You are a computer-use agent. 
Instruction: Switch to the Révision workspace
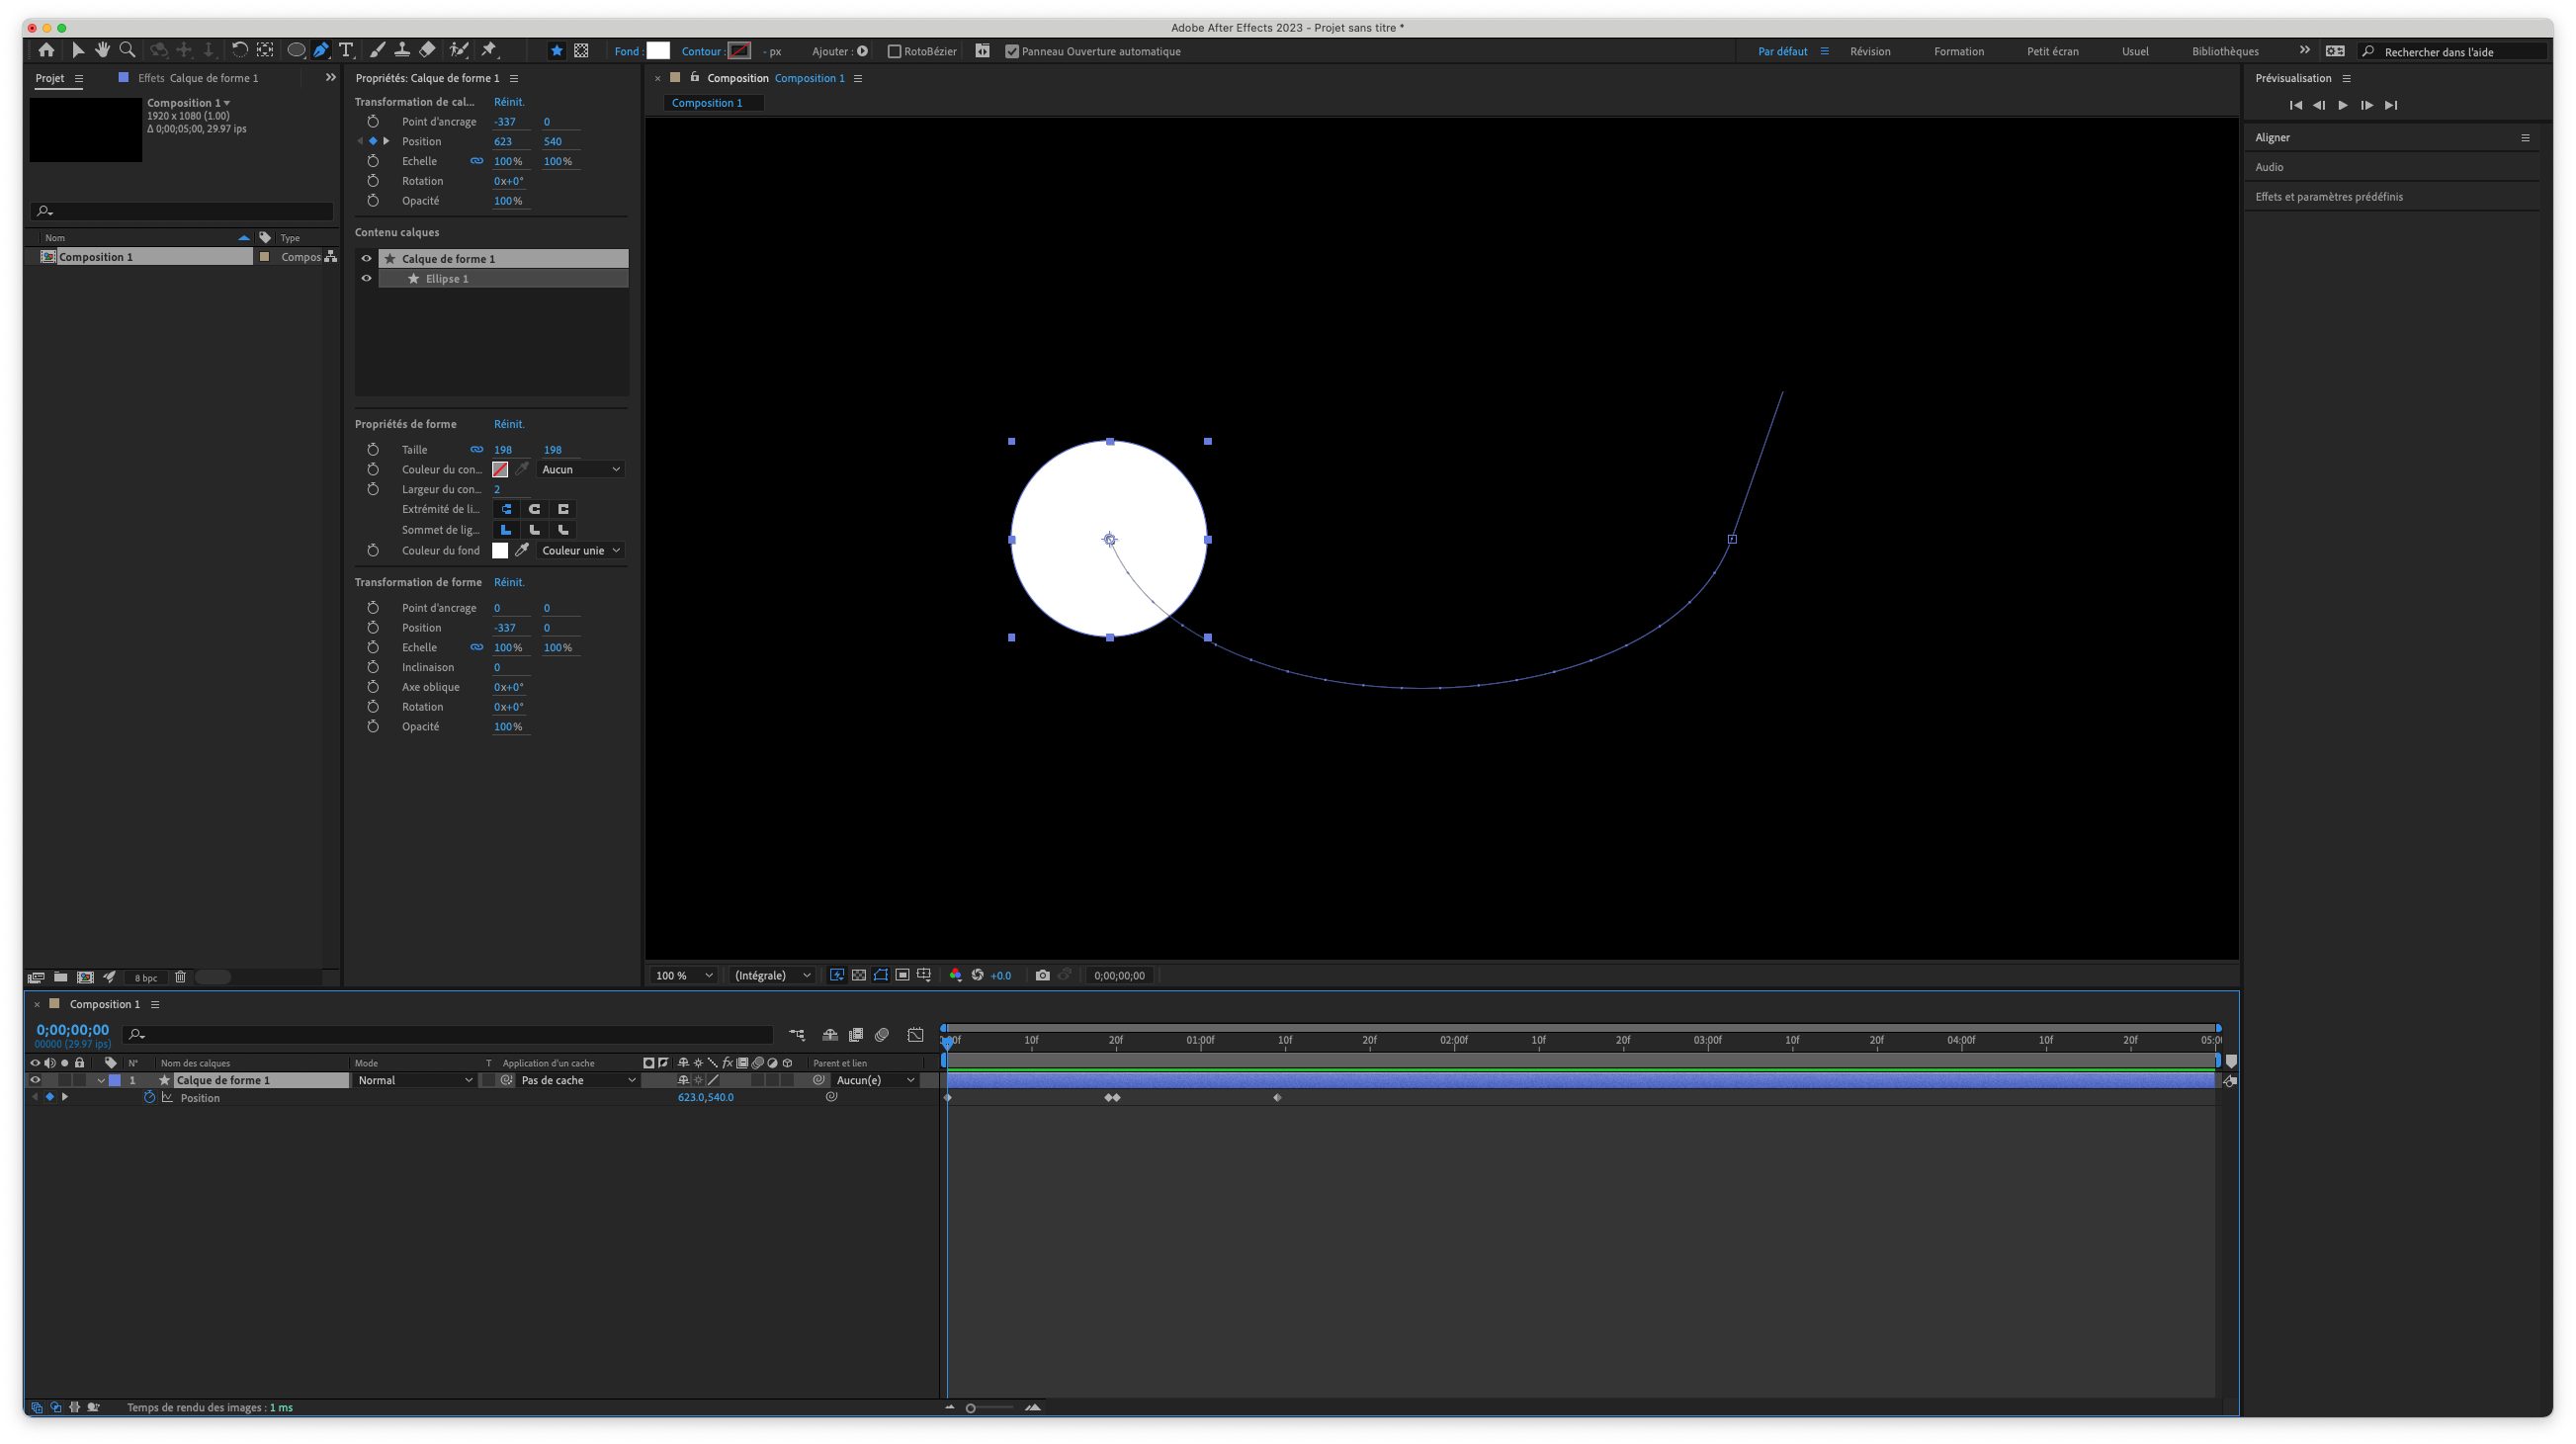(1869, 51)
